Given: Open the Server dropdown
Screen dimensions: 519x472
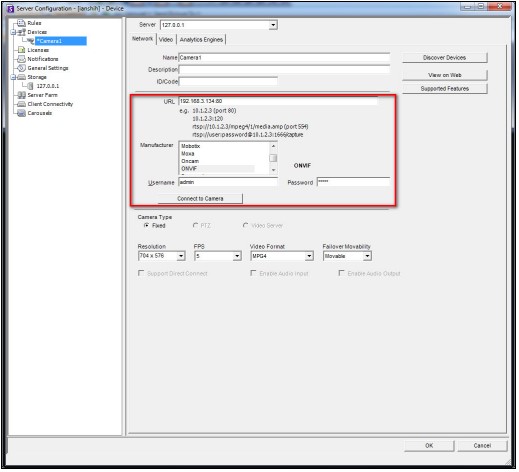Looking at the screenshot, I should pyautogui.click(x=273, y=25).
